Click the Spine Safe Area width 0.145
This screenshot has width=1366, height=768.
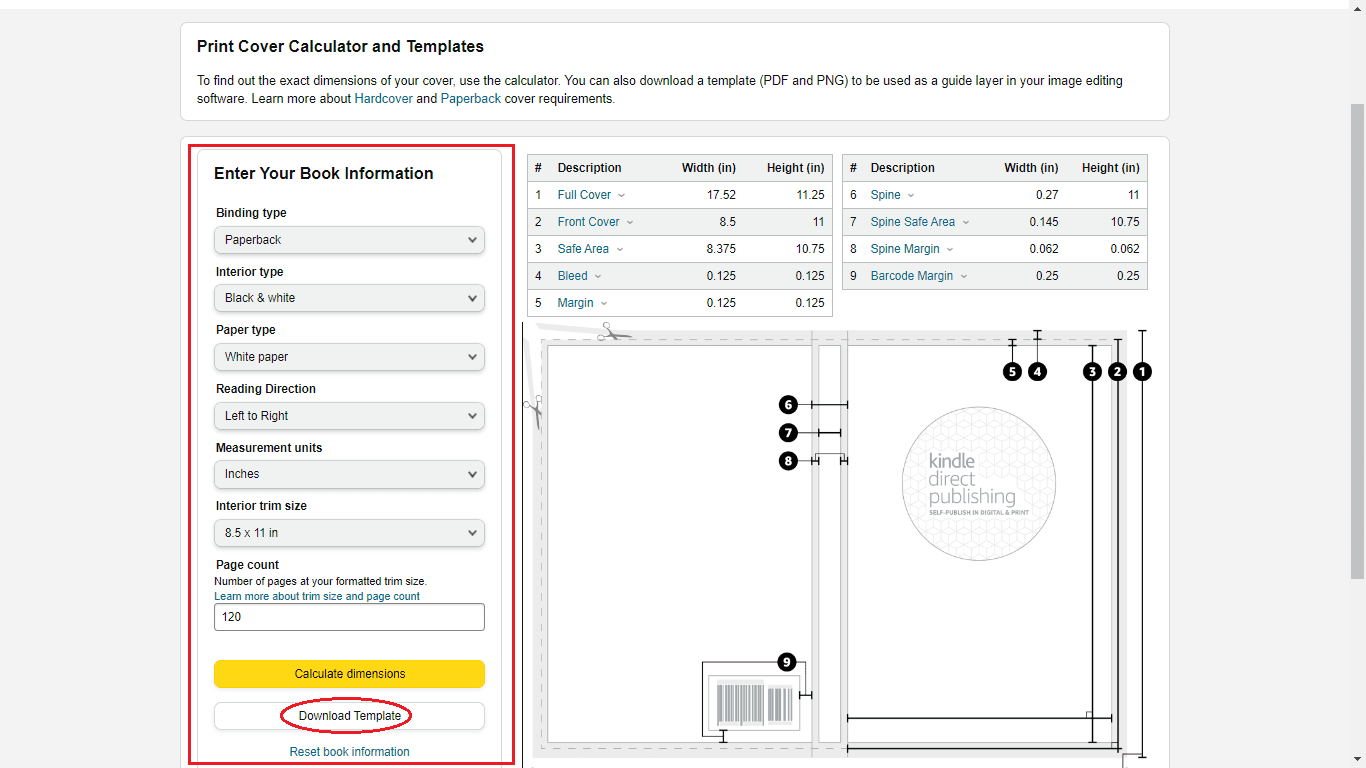tap(1044, 222)
